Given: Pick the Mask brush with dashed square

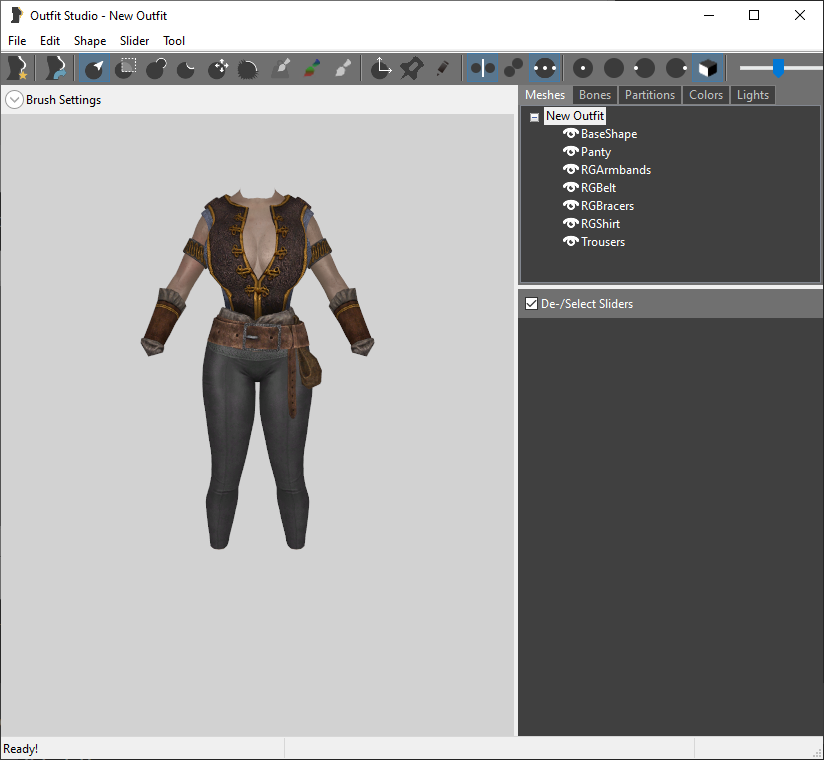Looking at the screenshot, I should (126, 68).
